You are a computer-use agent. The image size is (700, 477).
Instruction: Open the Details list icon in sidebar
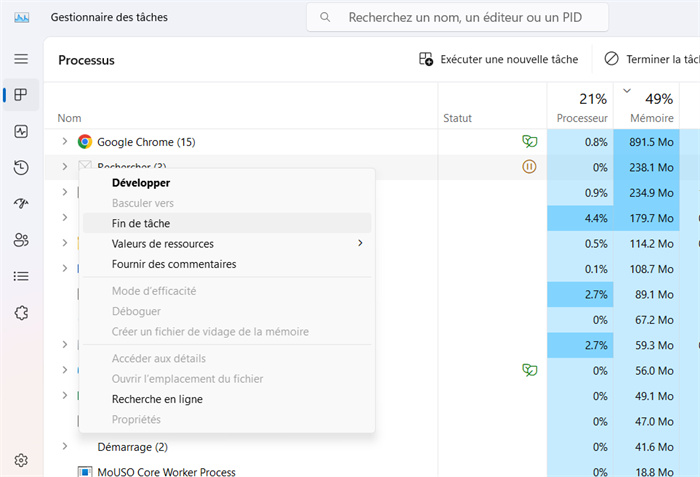tap(21, 276)
